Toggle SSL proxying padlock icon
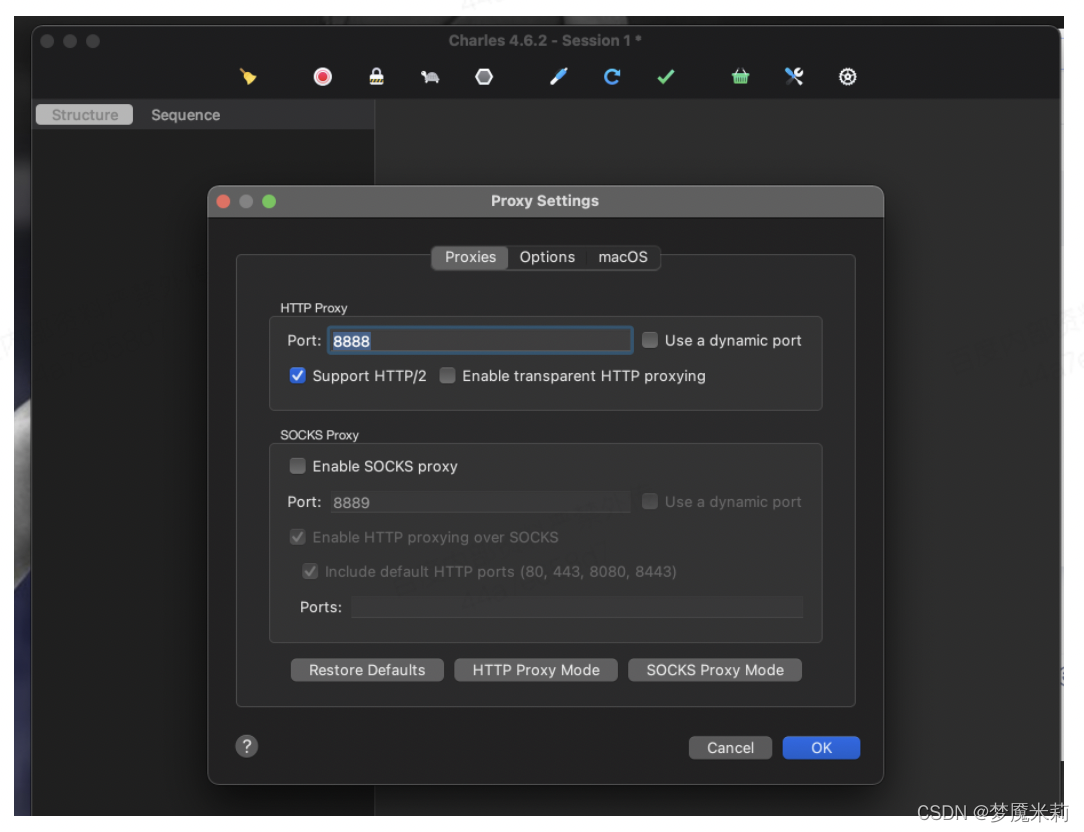The width and height of the screenshot is (1084, 832). (376, 76)
